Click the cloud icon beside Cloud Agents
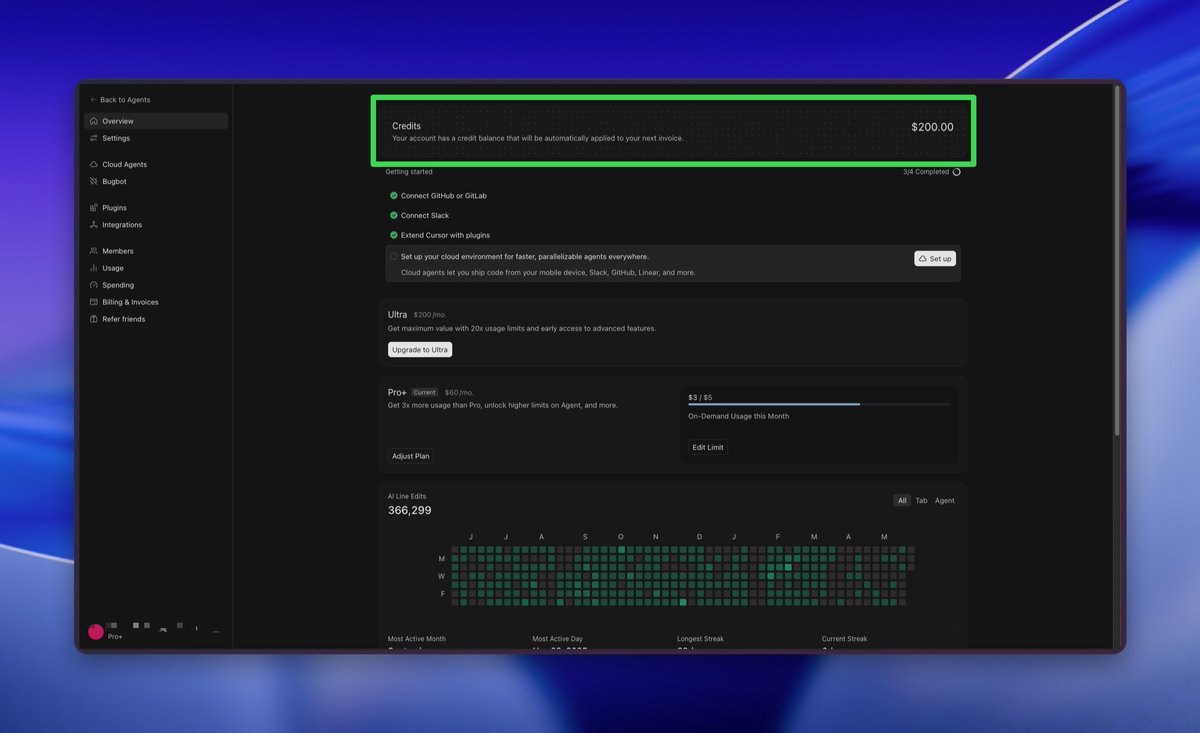Image resolution: width=1200 pixels, height=733 pixels. click(94, 164)
